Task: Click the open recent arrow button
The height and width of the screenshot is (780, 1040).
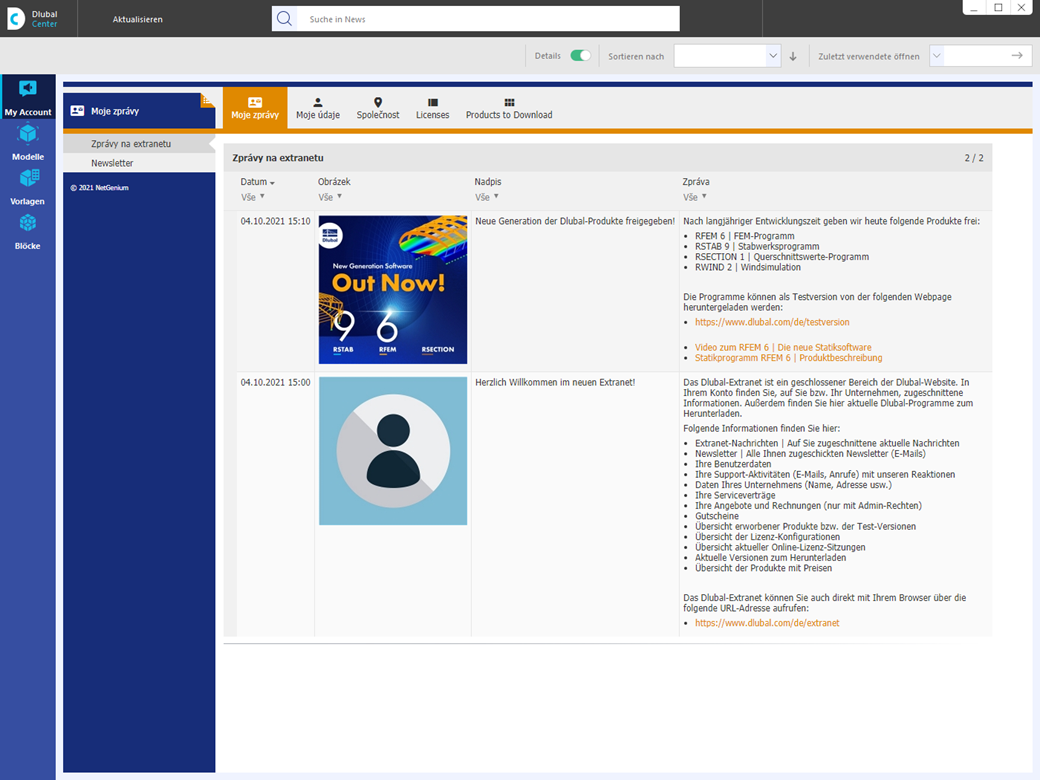Action: (x=1017, y=56)
